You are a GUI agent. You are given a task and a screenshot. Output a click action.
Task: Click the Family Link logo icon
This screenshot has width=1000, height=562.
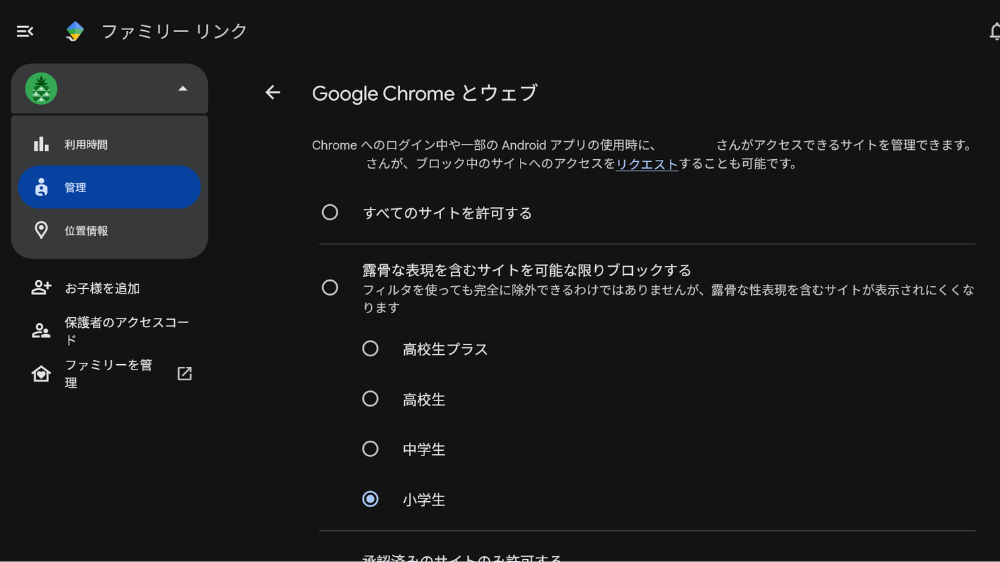pos(75,31)
